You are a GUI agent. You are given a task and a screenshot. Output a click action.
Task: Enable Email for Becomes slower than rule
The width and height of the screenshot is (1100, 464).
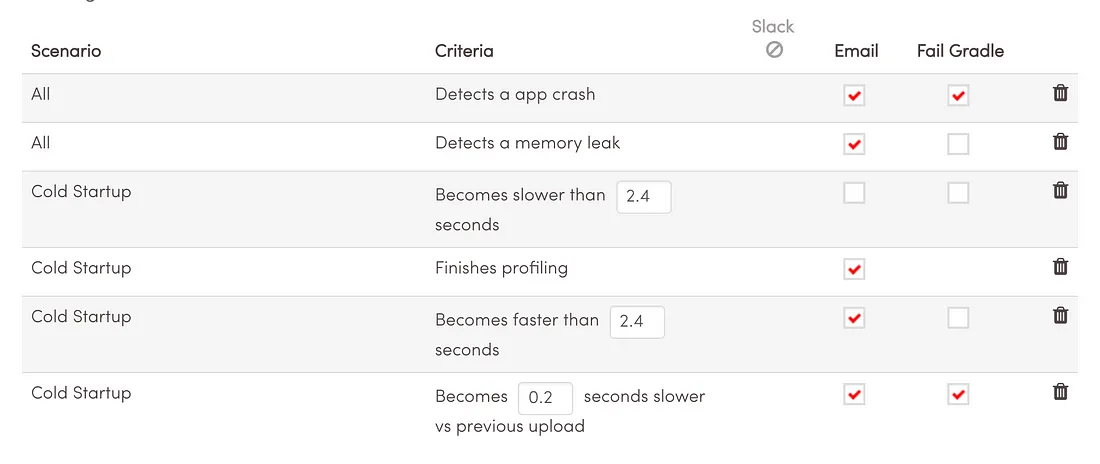point(854,192)
